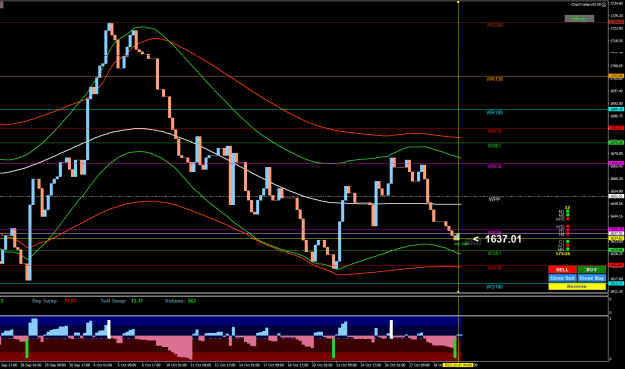
Task: Click the green BUY button
Action: pos(592,270)
